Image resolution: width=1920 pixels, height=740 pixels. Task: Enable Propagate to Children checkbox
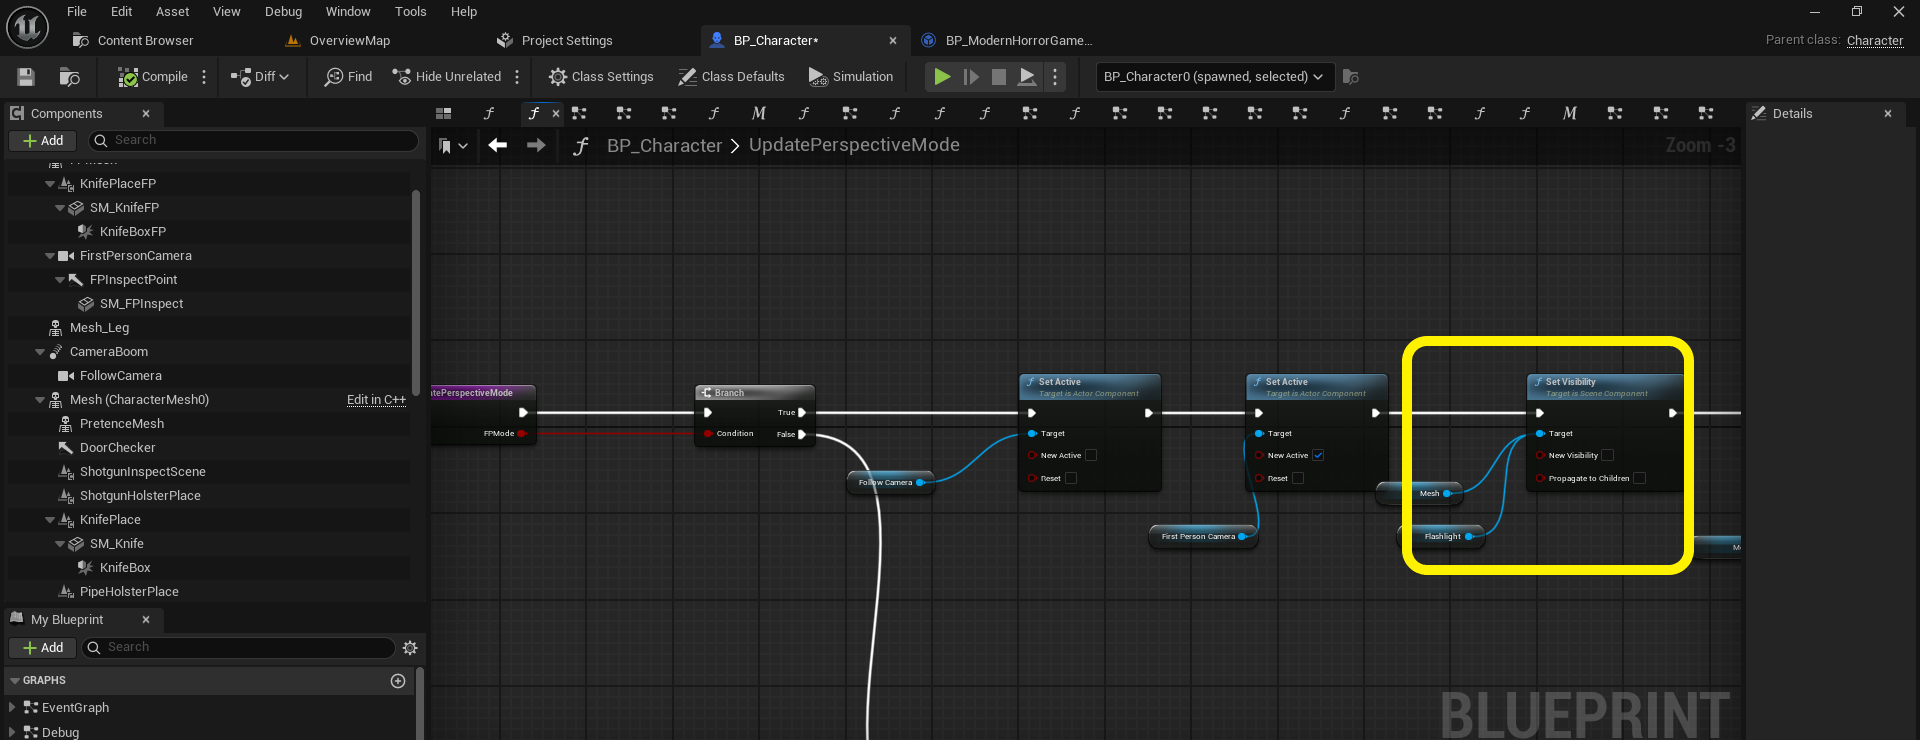1639,479
